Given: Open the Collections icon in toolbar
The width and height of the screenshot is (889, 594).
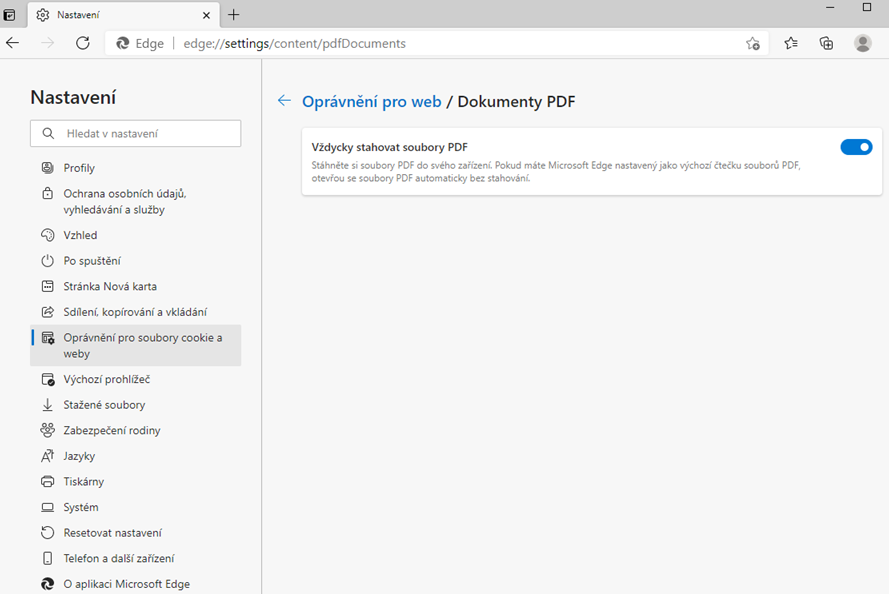Looking at the screenshot, I should pos(827,43).
